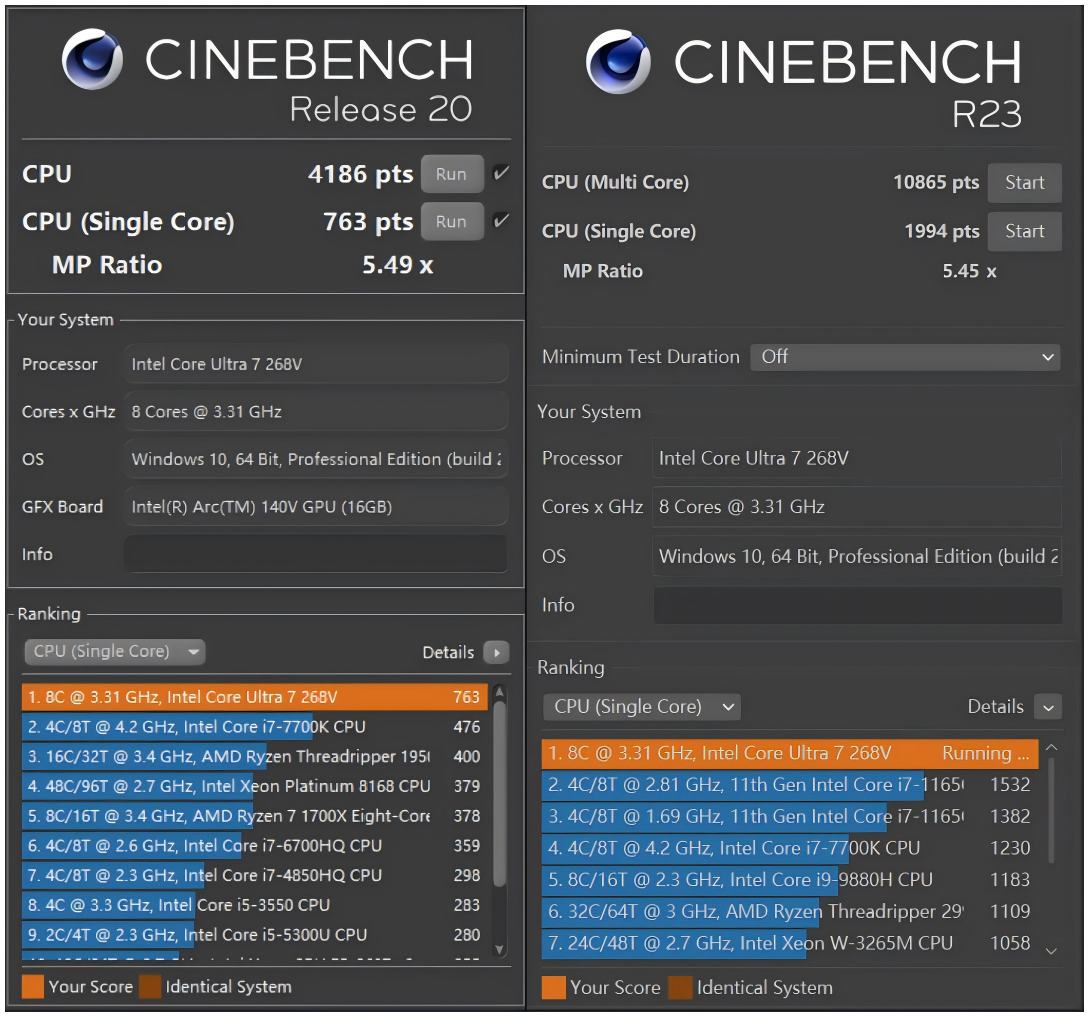The image size is (1089, 1017).
Task: Click the R20 ranking scrollbar thumb
Action: [499, 793]
